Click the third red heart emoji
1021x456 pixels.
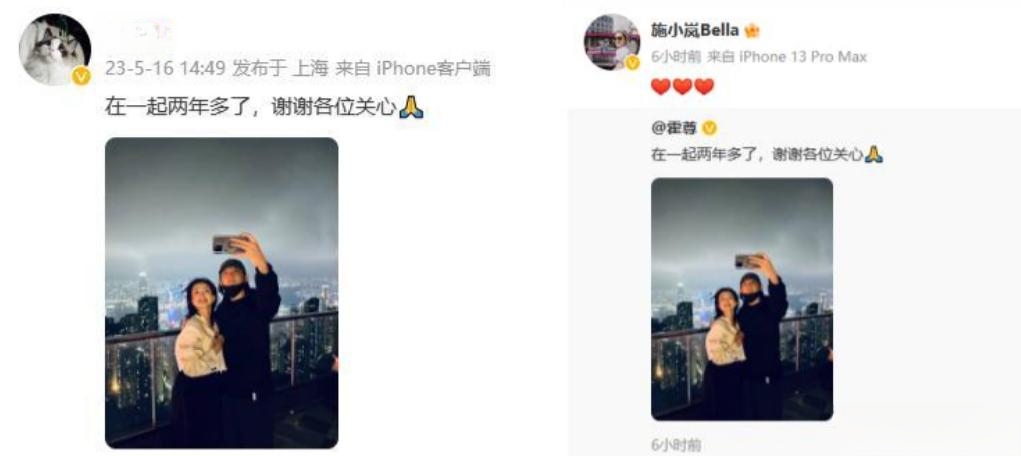click(x=704, y=86)
